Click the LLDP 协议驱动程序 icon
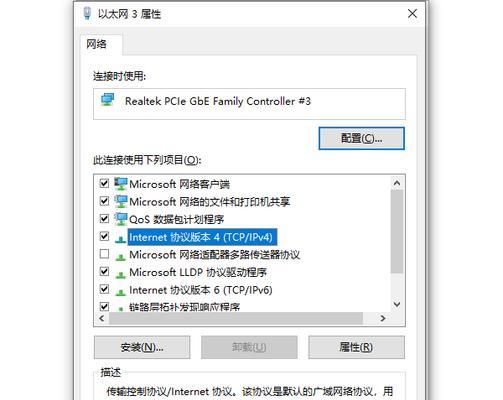The height and width of the screenshot is (400, 503). pos(120,274)
